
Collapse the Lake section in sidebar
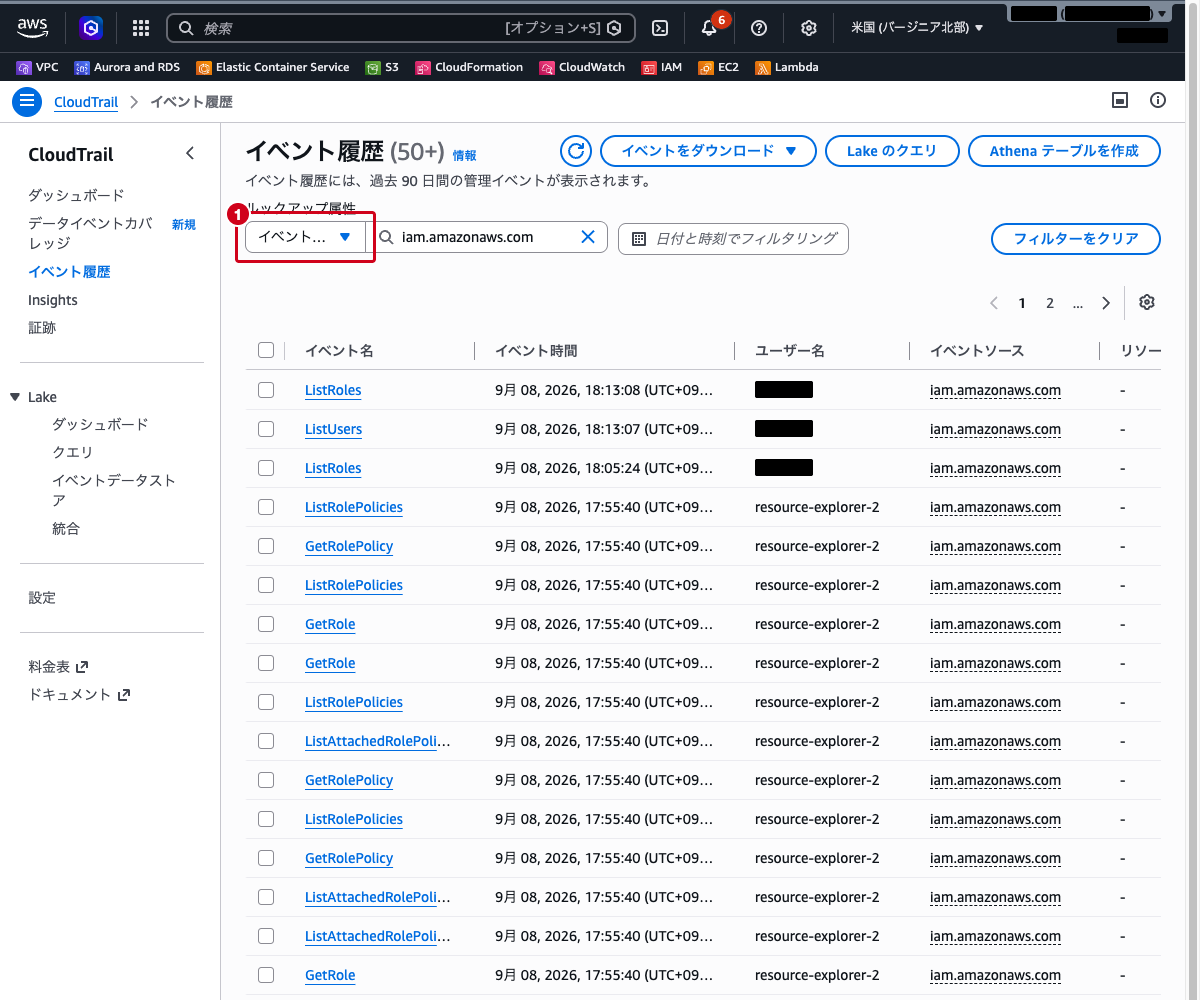(15, 397)
